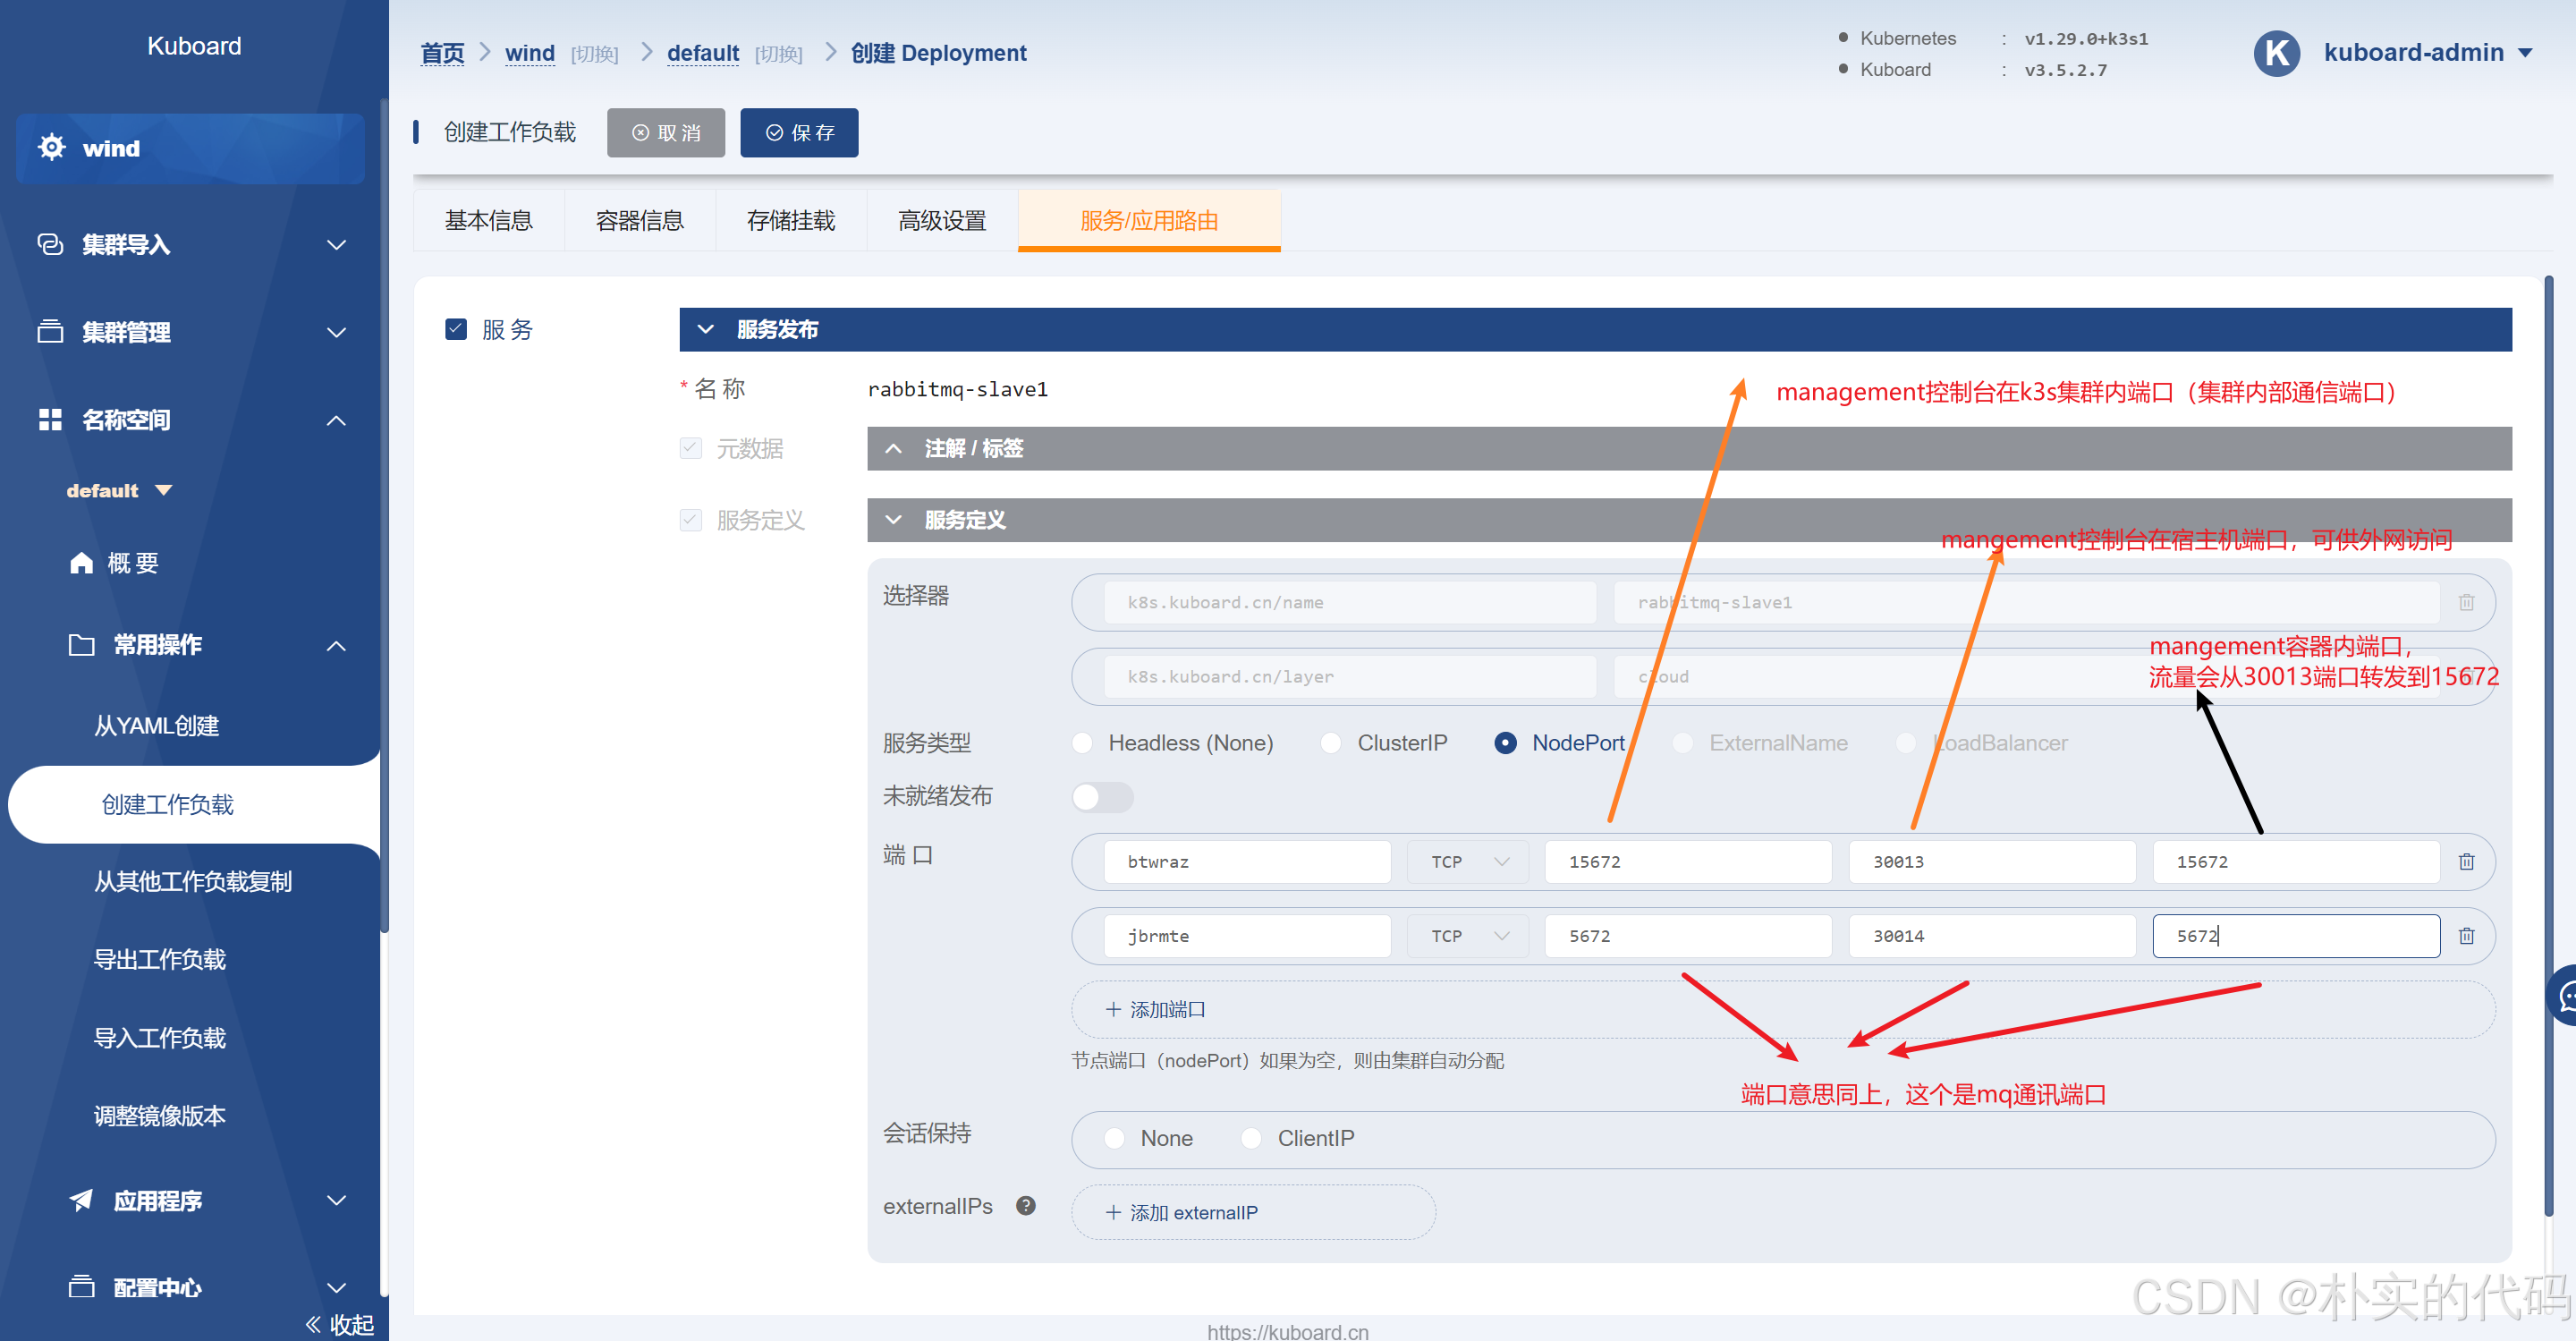The height and width of the screenshot is (1341, 2576).
Task: Toggle the 未就绪发布 switch
Action: (x=1102, y=797)
